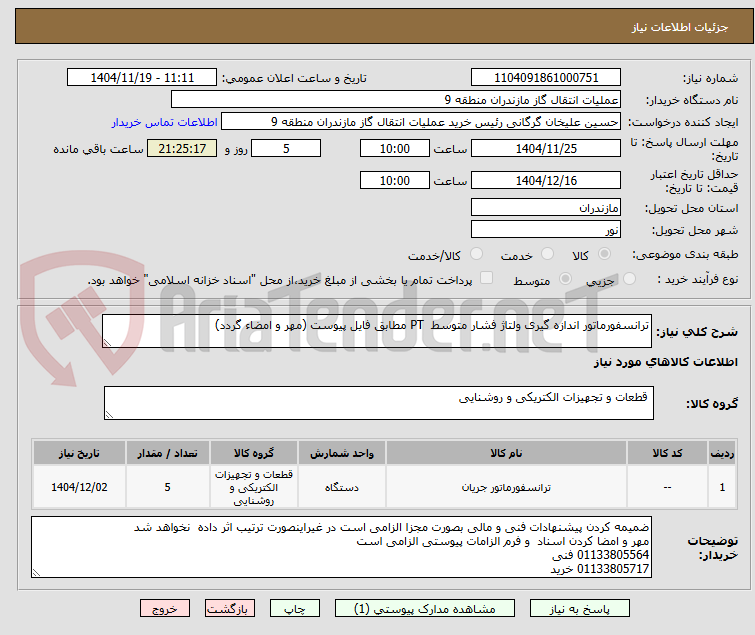Click the quantity cell showing 5
The height and width of the screenshot is (635, 755).
(167, 487)
